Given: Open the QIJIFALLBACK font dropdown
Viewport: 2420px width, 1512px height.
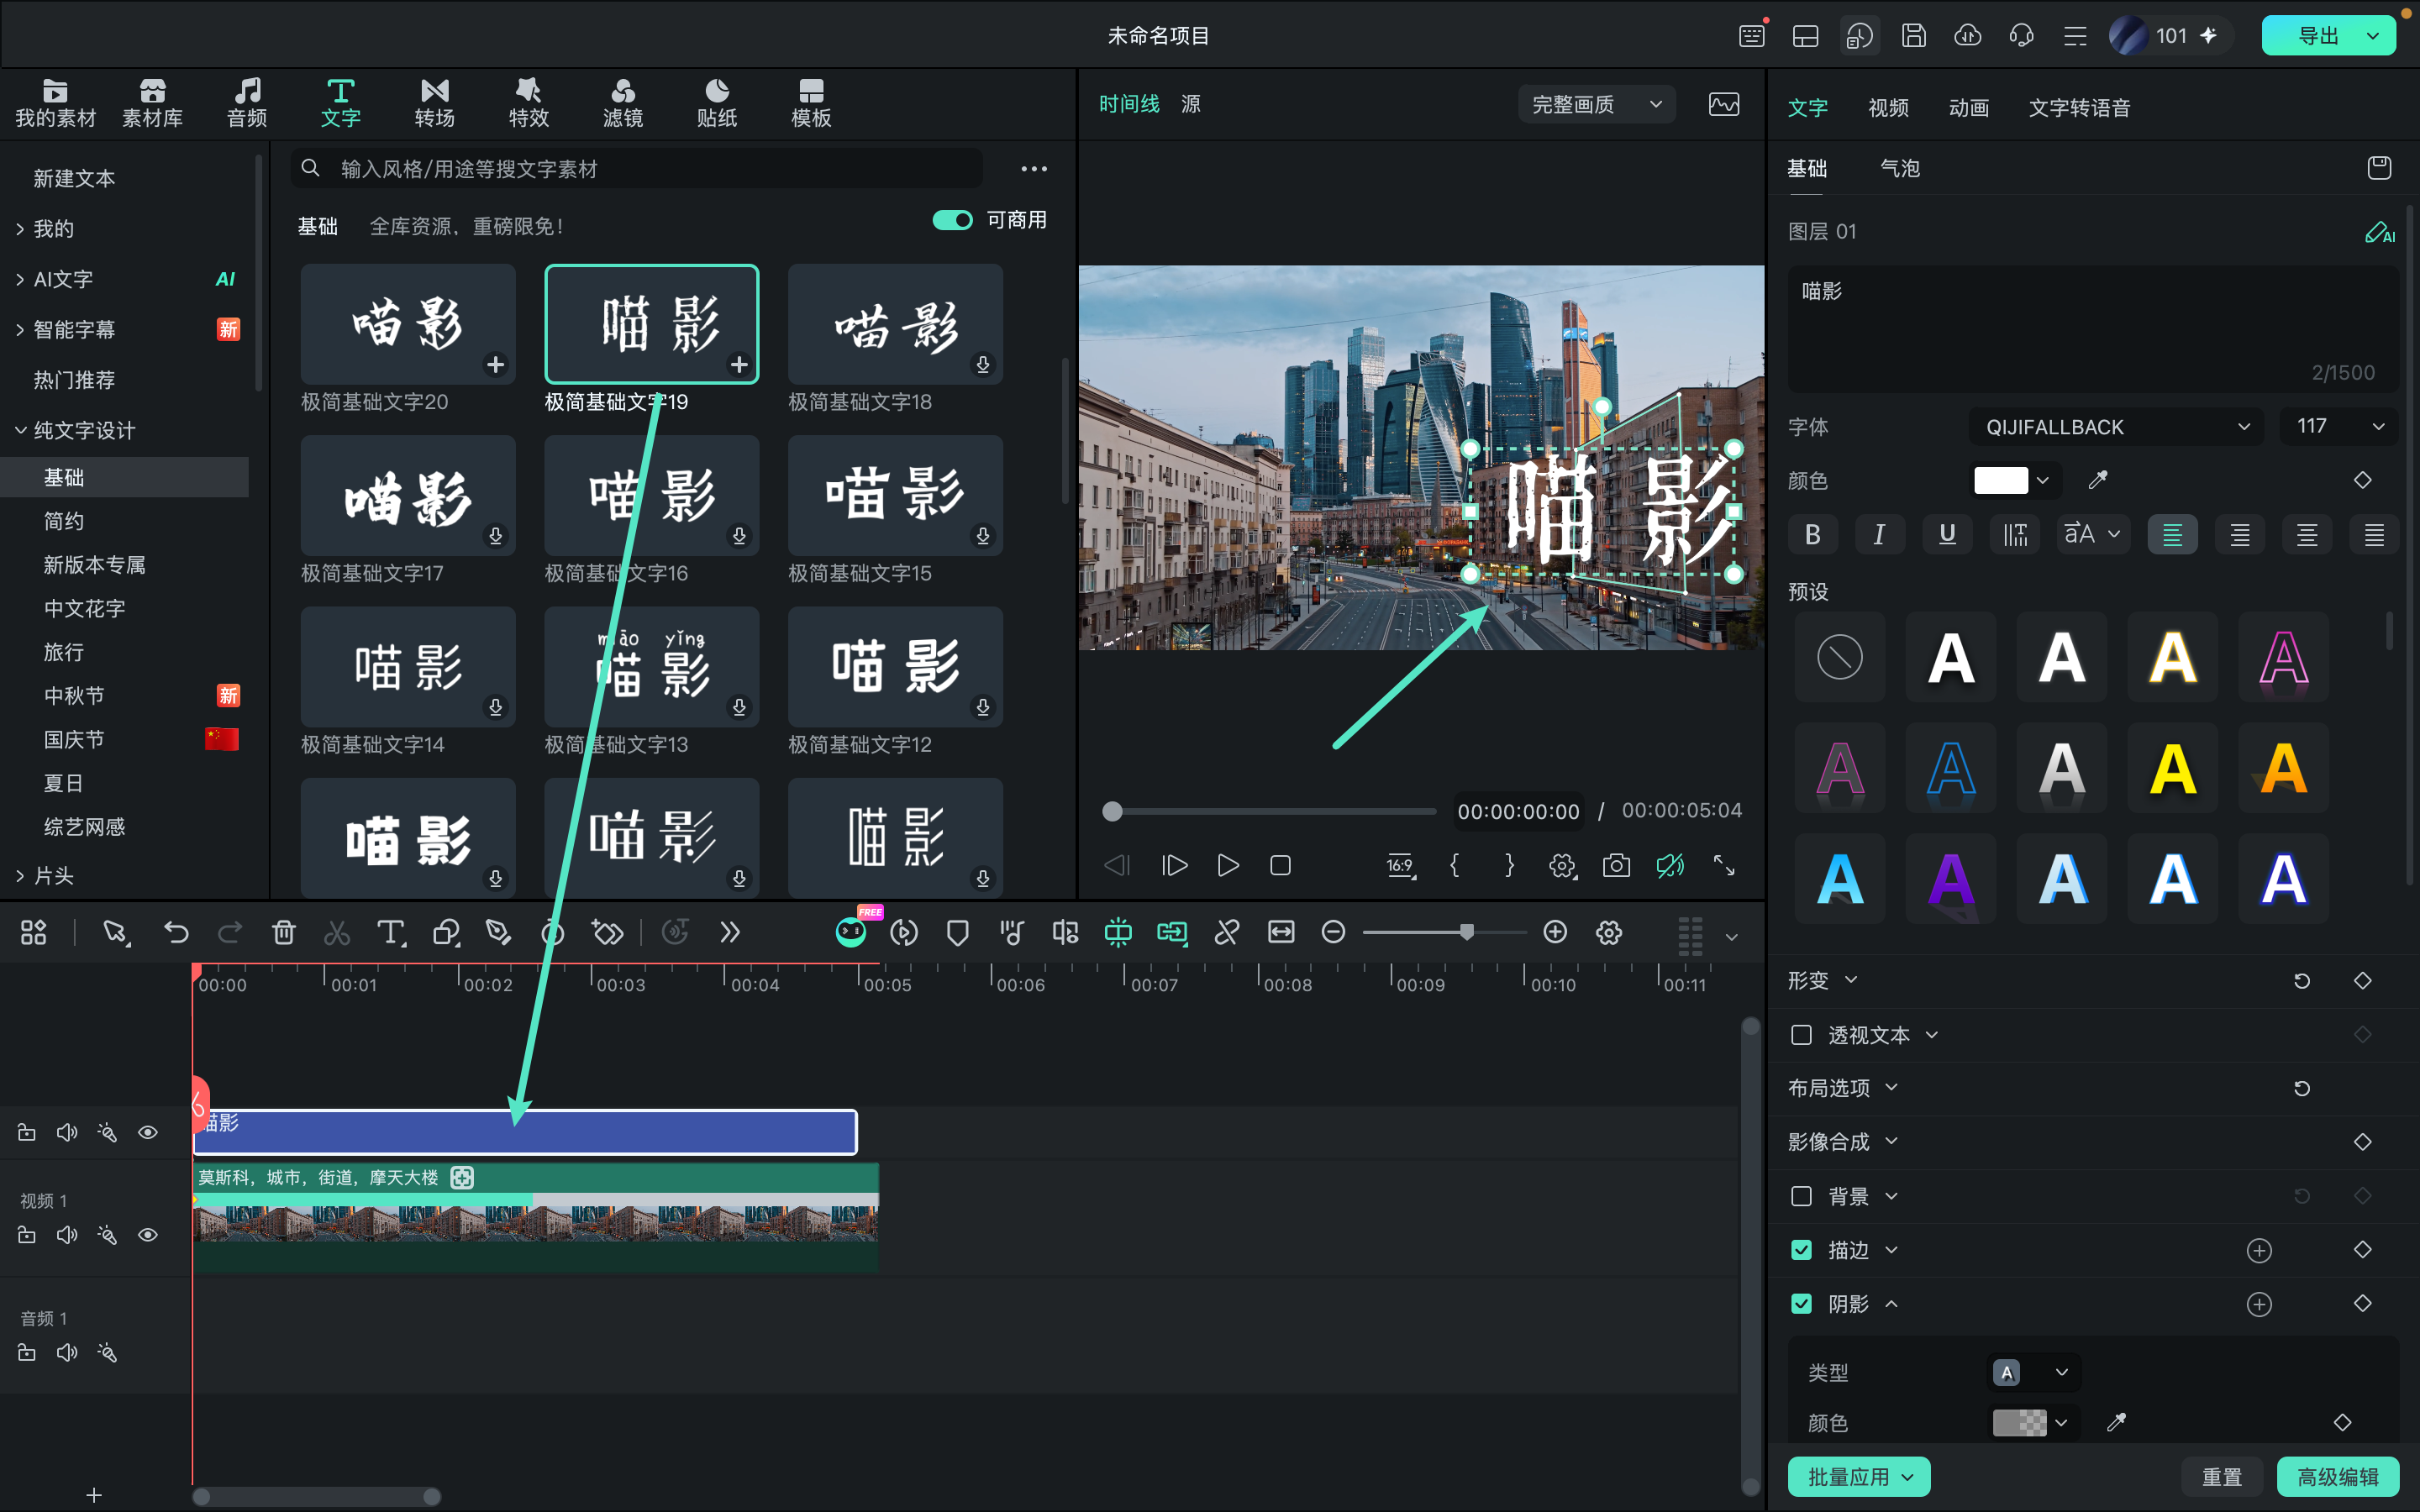Looking at the screenshot, I should click(x=2117, y=427).
